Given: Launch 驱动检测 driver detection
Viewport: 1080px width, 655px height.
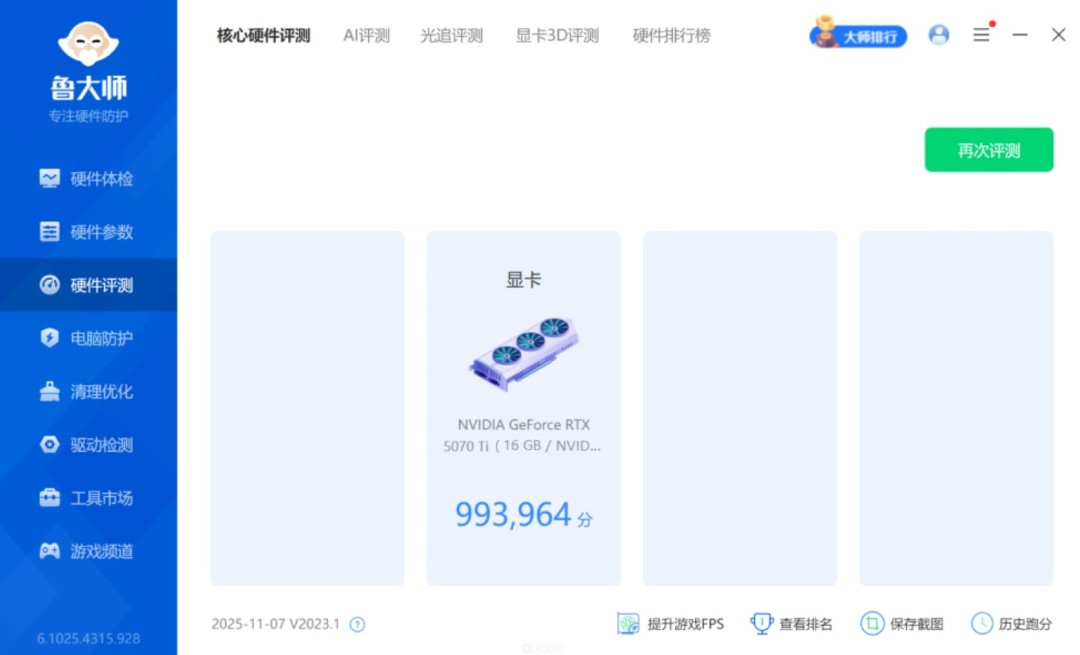Looking at the screenshot, I should coord(89,444).
